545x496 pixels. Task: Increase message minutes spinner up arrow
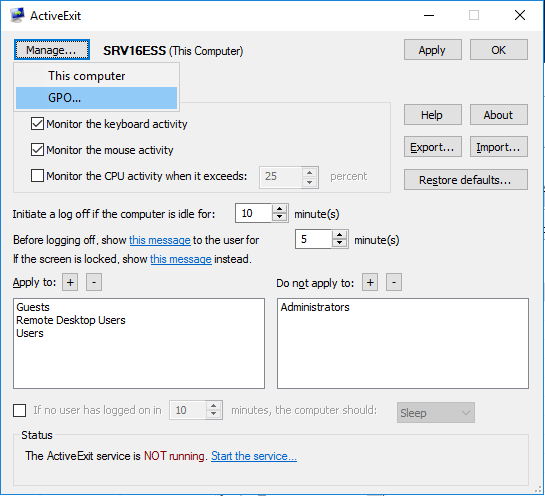[x=339, y=235]
